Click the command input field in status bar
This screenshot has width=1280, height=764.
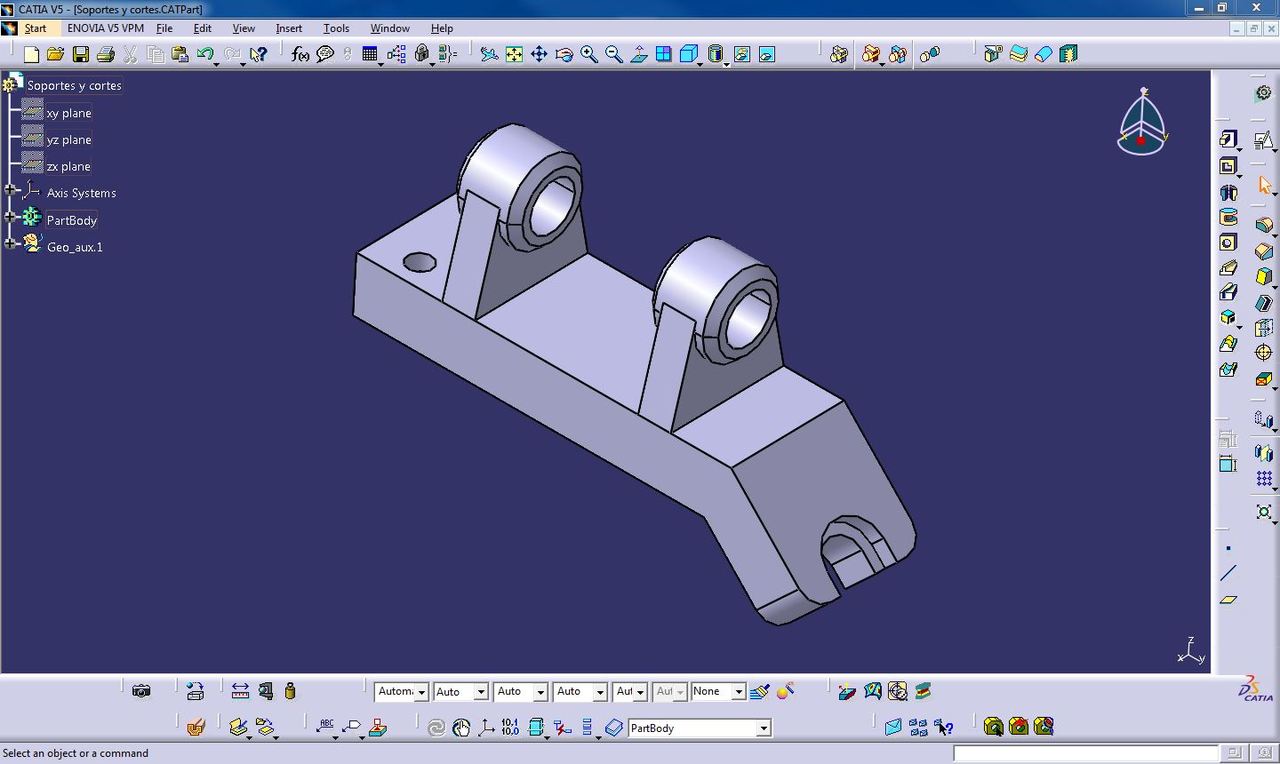pyautogui.click(x=1086, y=753)
